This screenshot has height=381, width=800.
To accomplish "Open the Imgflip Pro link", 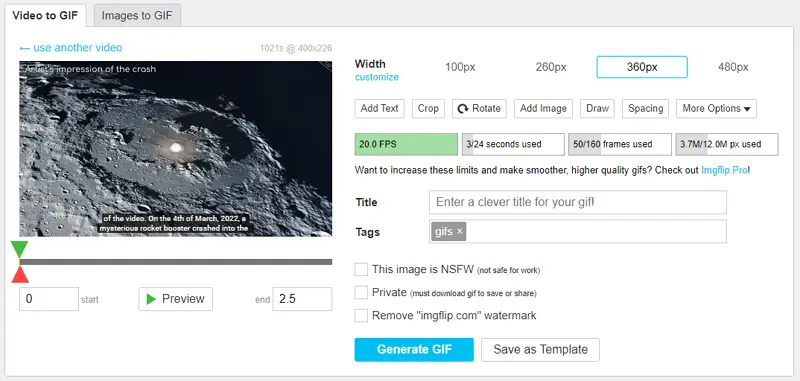I will coord(724,170).
